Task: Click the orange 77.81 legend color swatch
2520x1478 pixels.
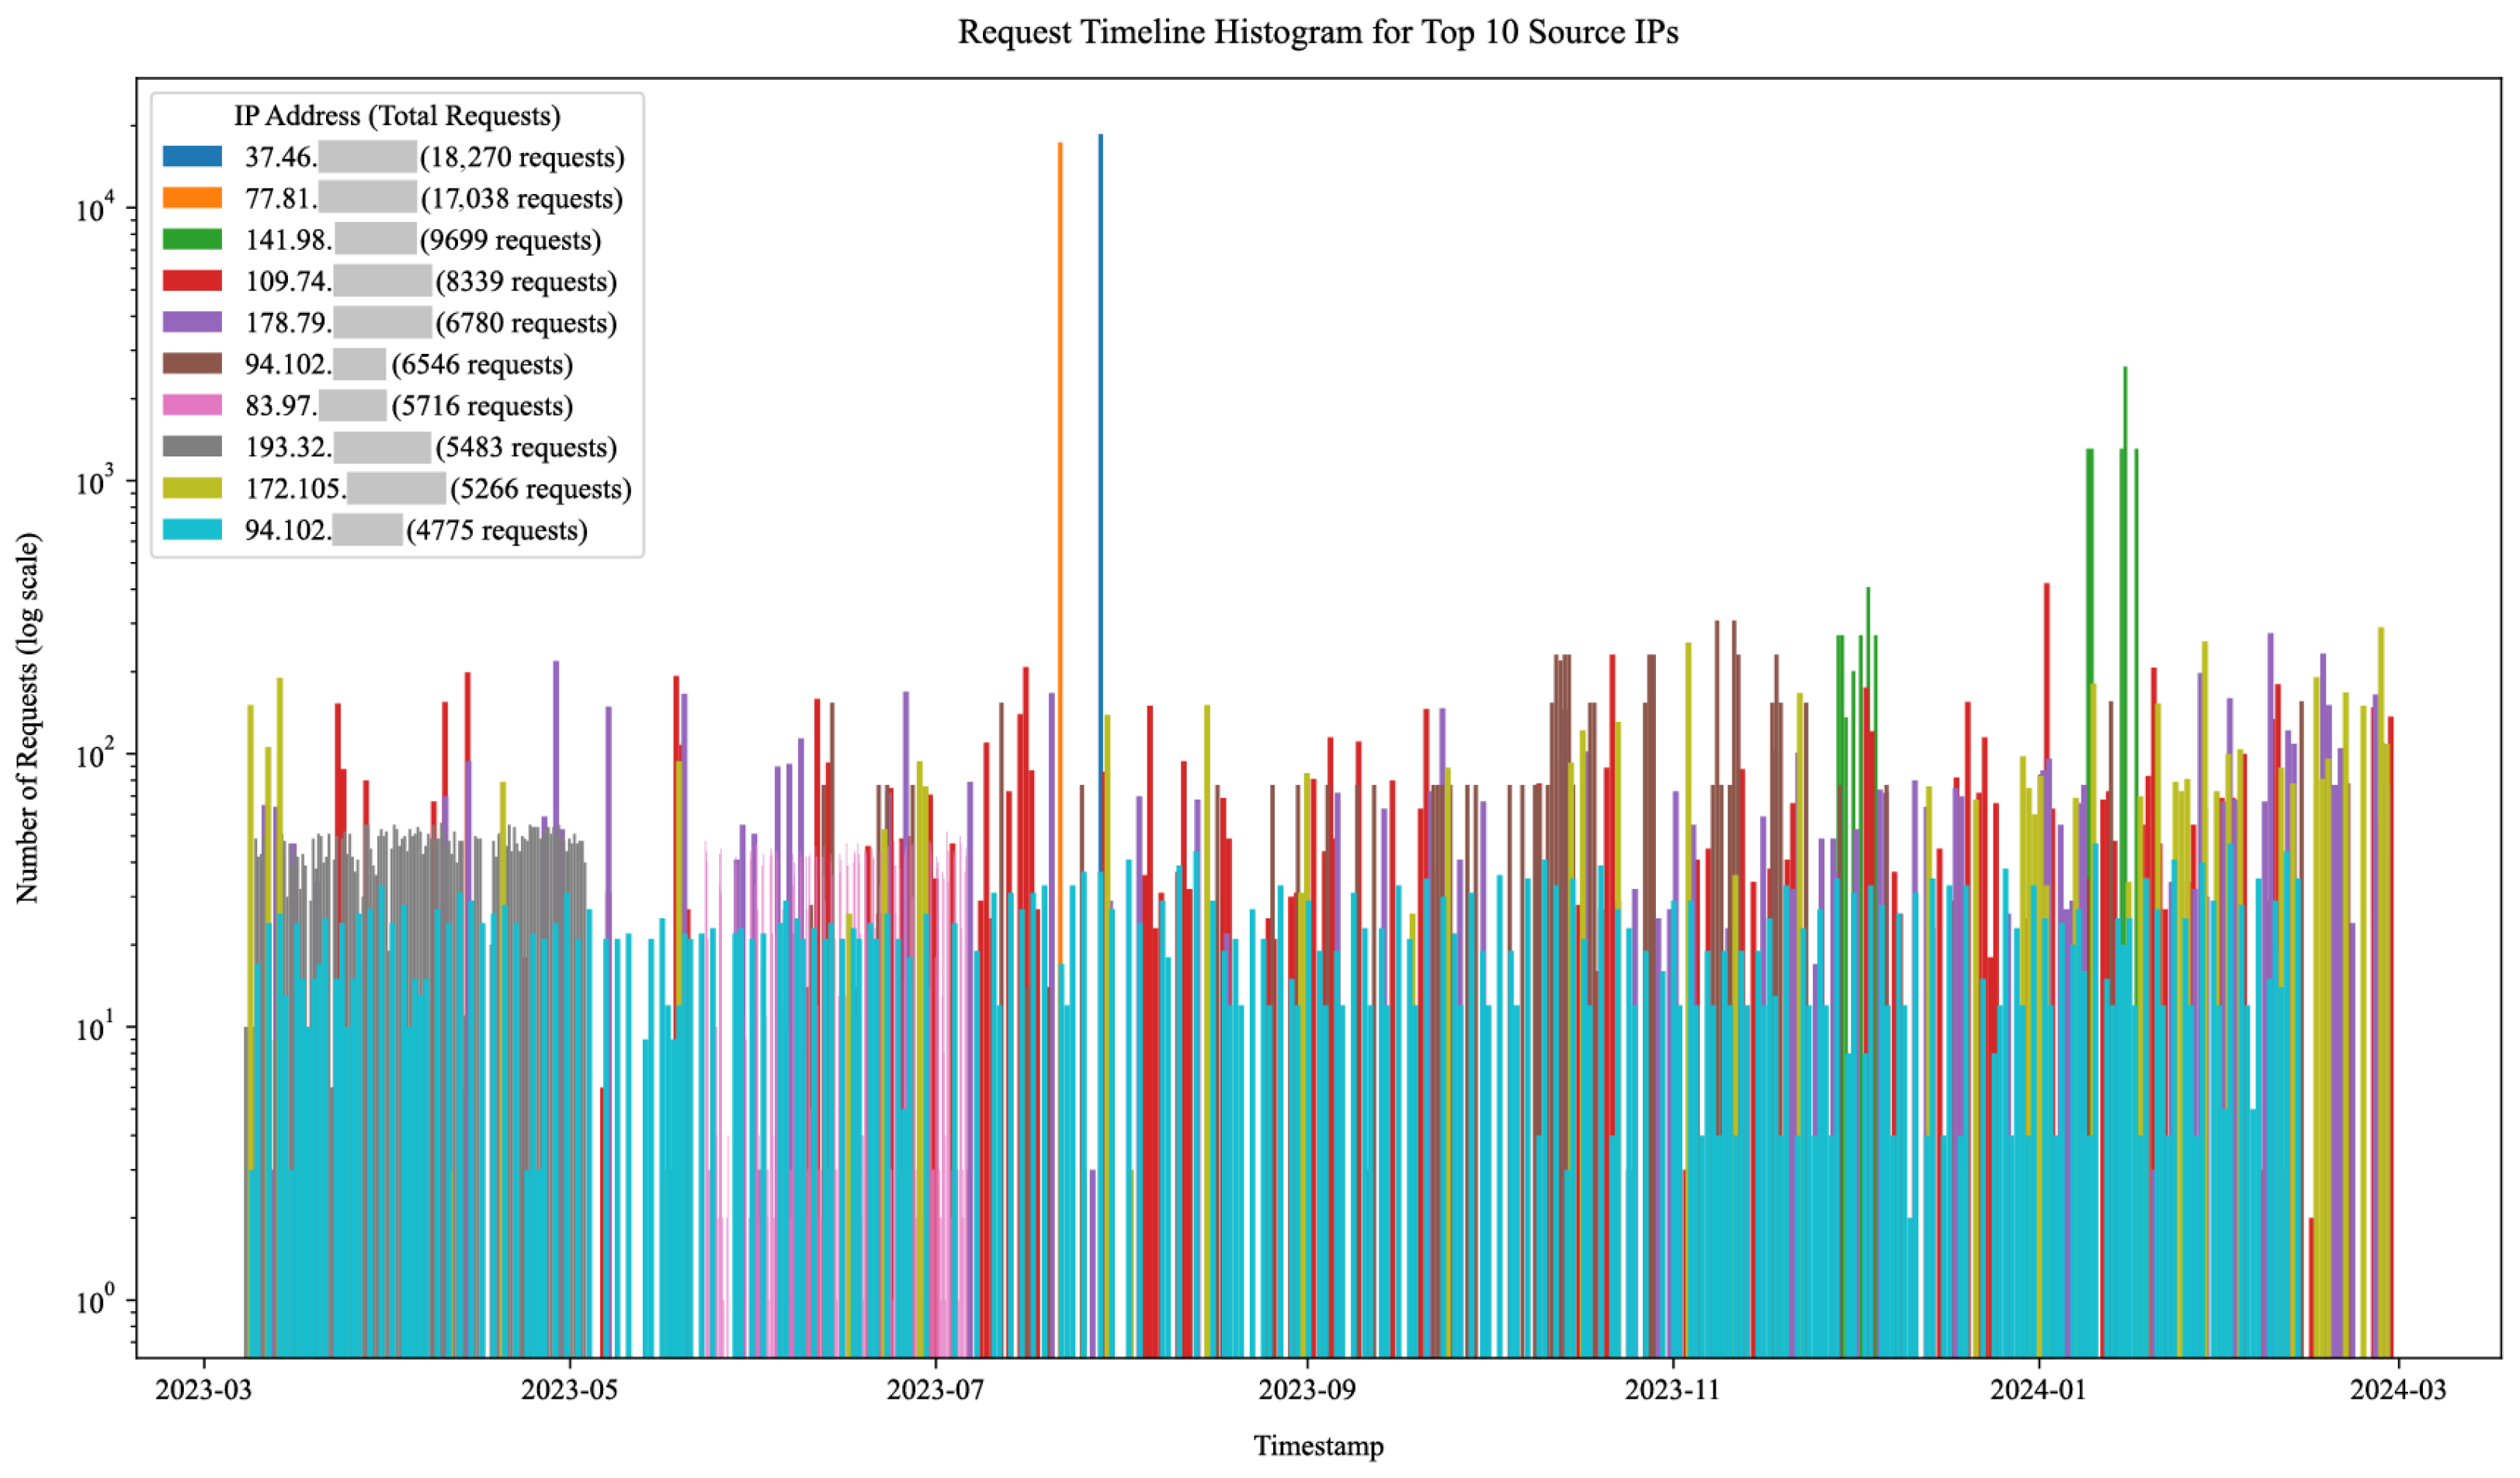Action: click(x=192, y=198)
